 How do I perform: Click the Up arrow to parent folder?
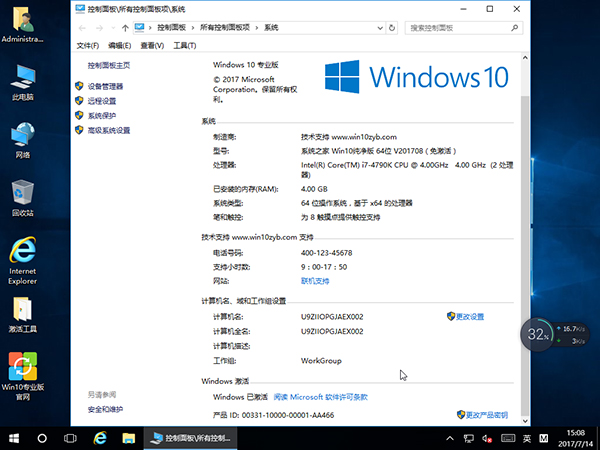pos(125,28)
